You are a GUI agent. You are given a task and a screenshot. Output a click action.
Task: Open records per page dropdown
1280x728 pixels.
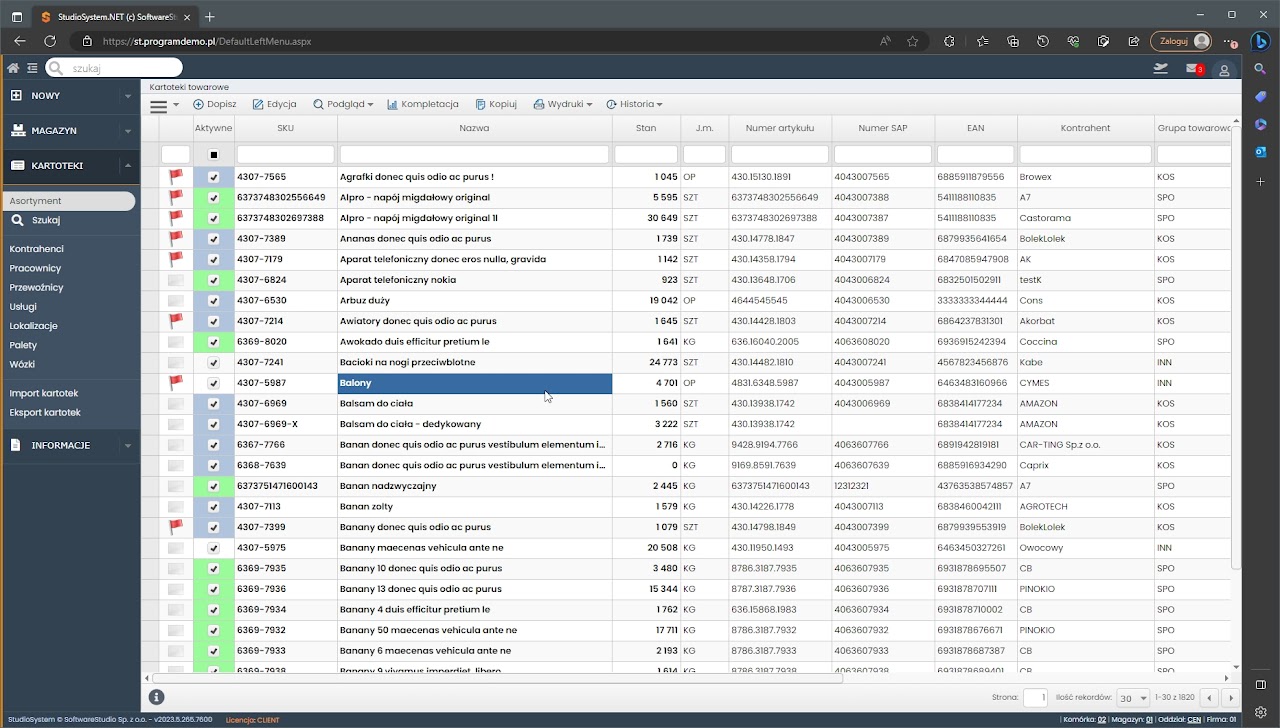[1133, 698]
